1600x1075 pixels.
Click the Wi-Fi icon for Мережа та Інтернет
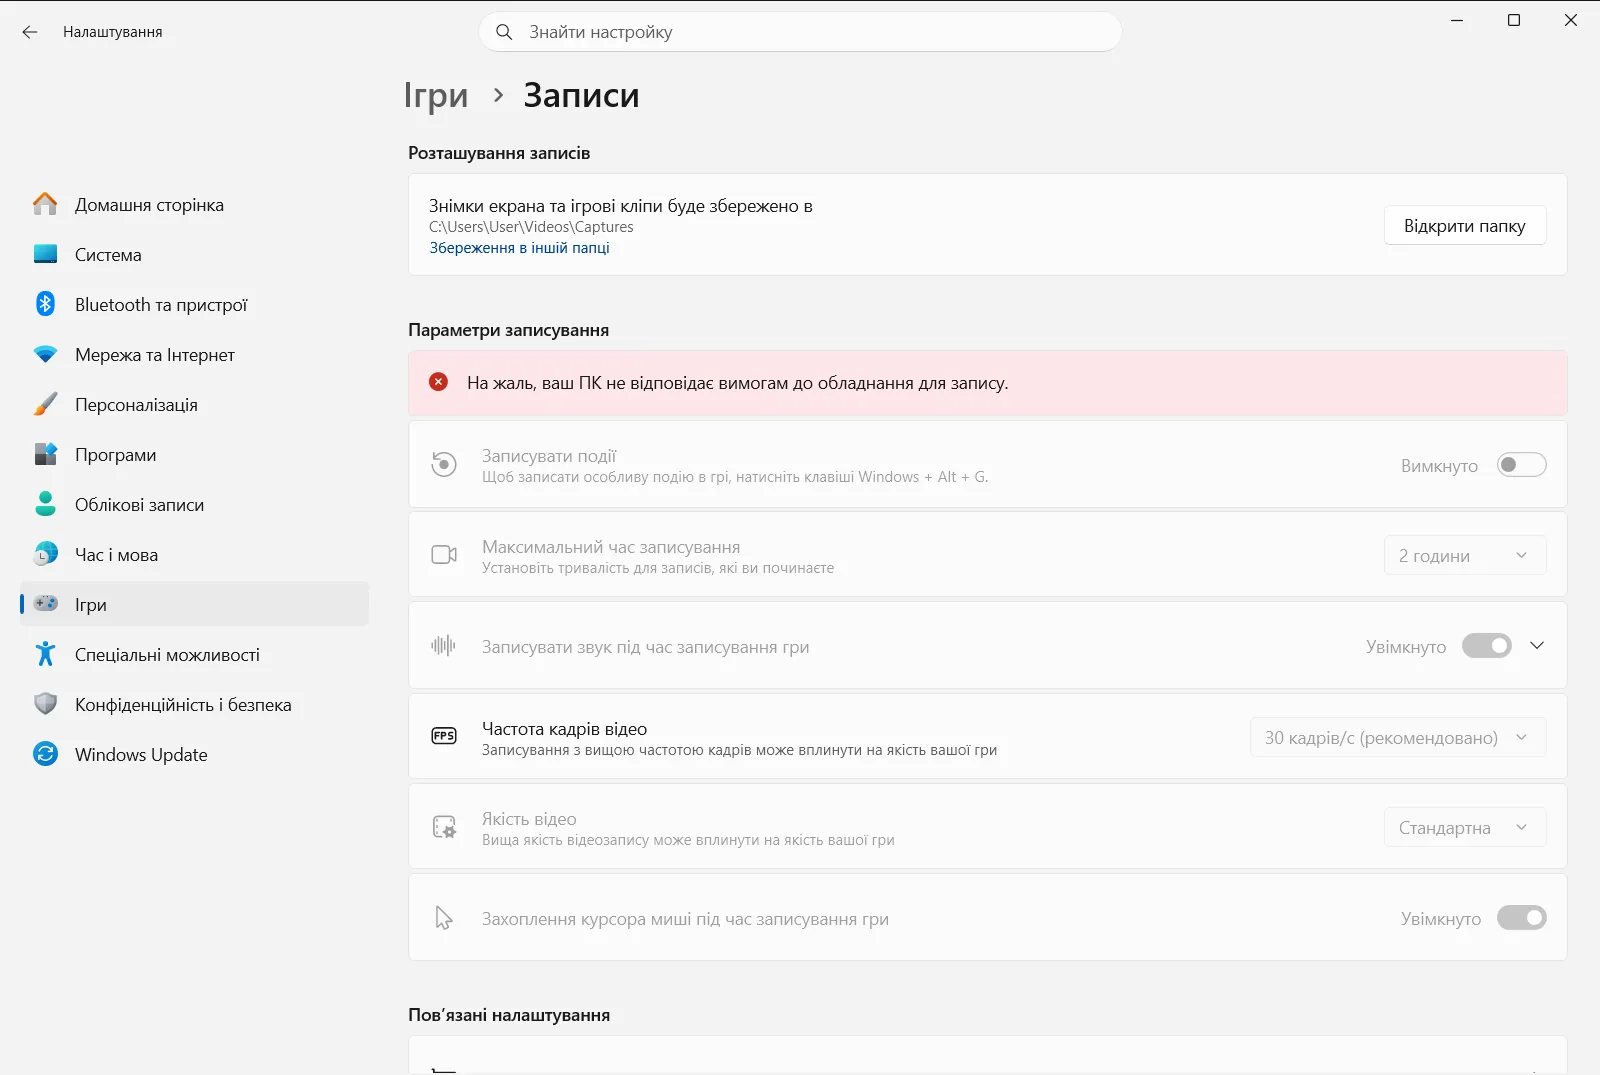pyautogui.click(x=45, y=354)
